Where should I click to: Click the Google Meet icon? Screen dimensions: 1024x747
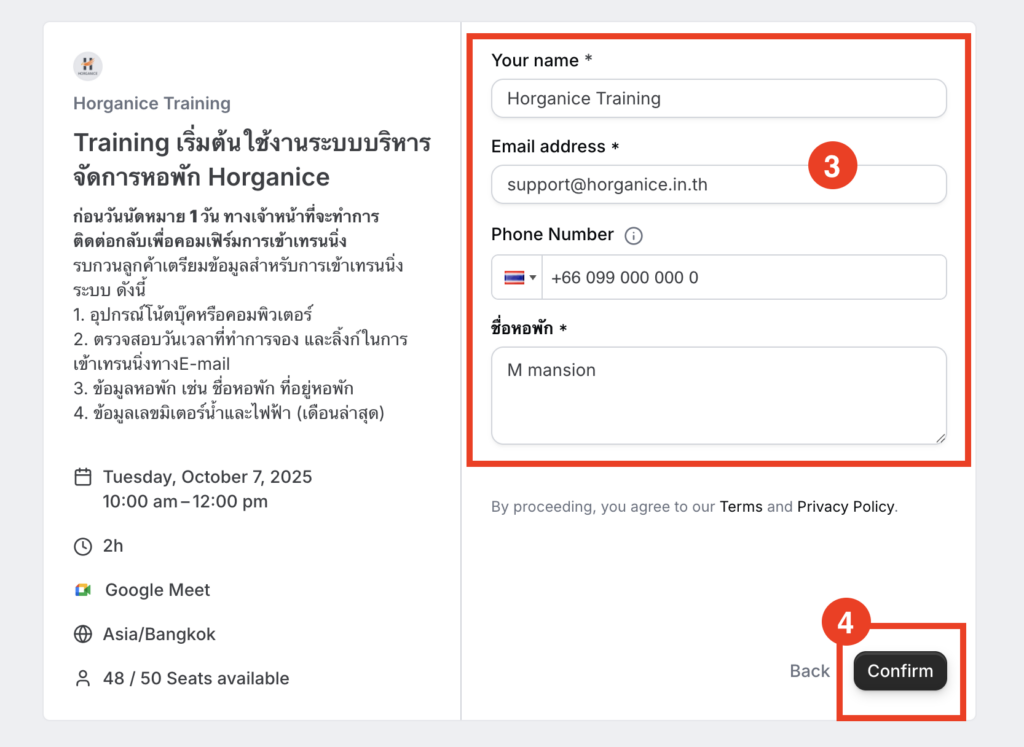(x=83, y=590)
